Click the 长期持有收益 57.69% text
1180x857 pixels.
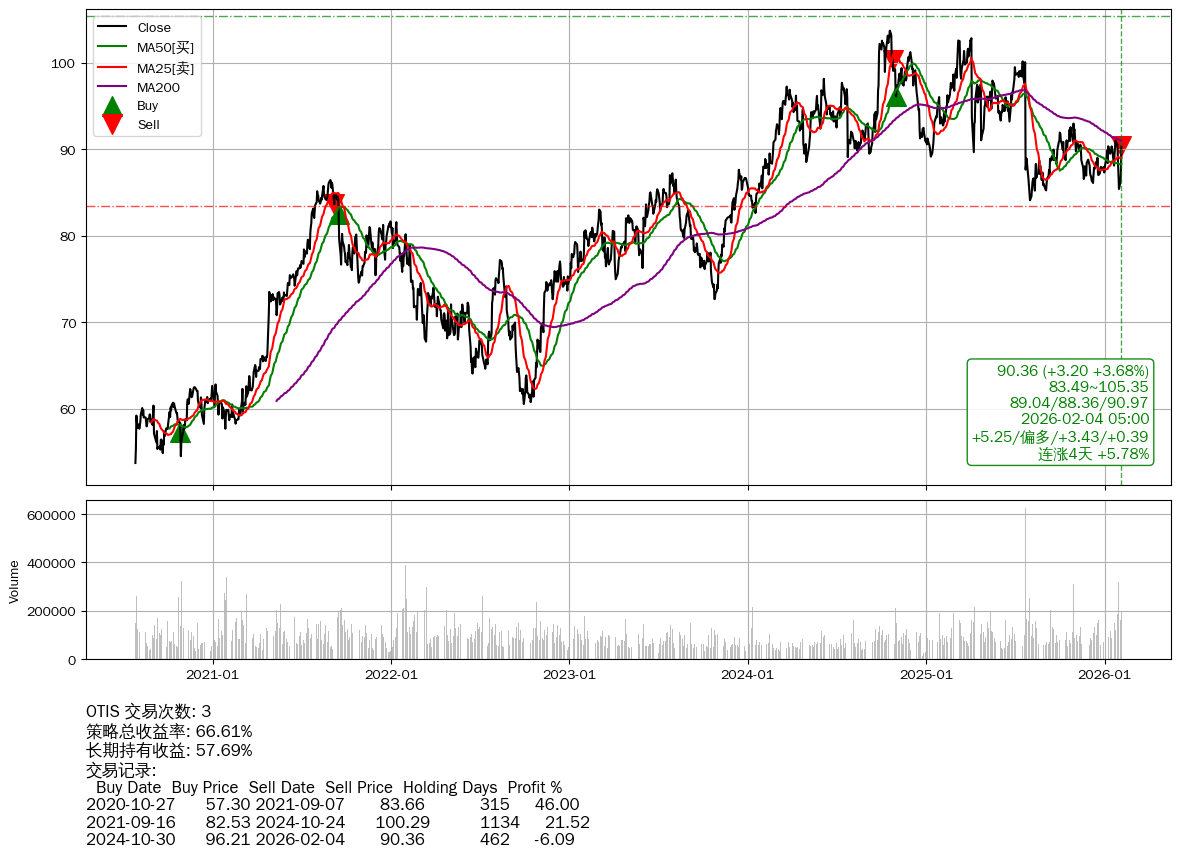pyautogui.click(x=169, y=750)
